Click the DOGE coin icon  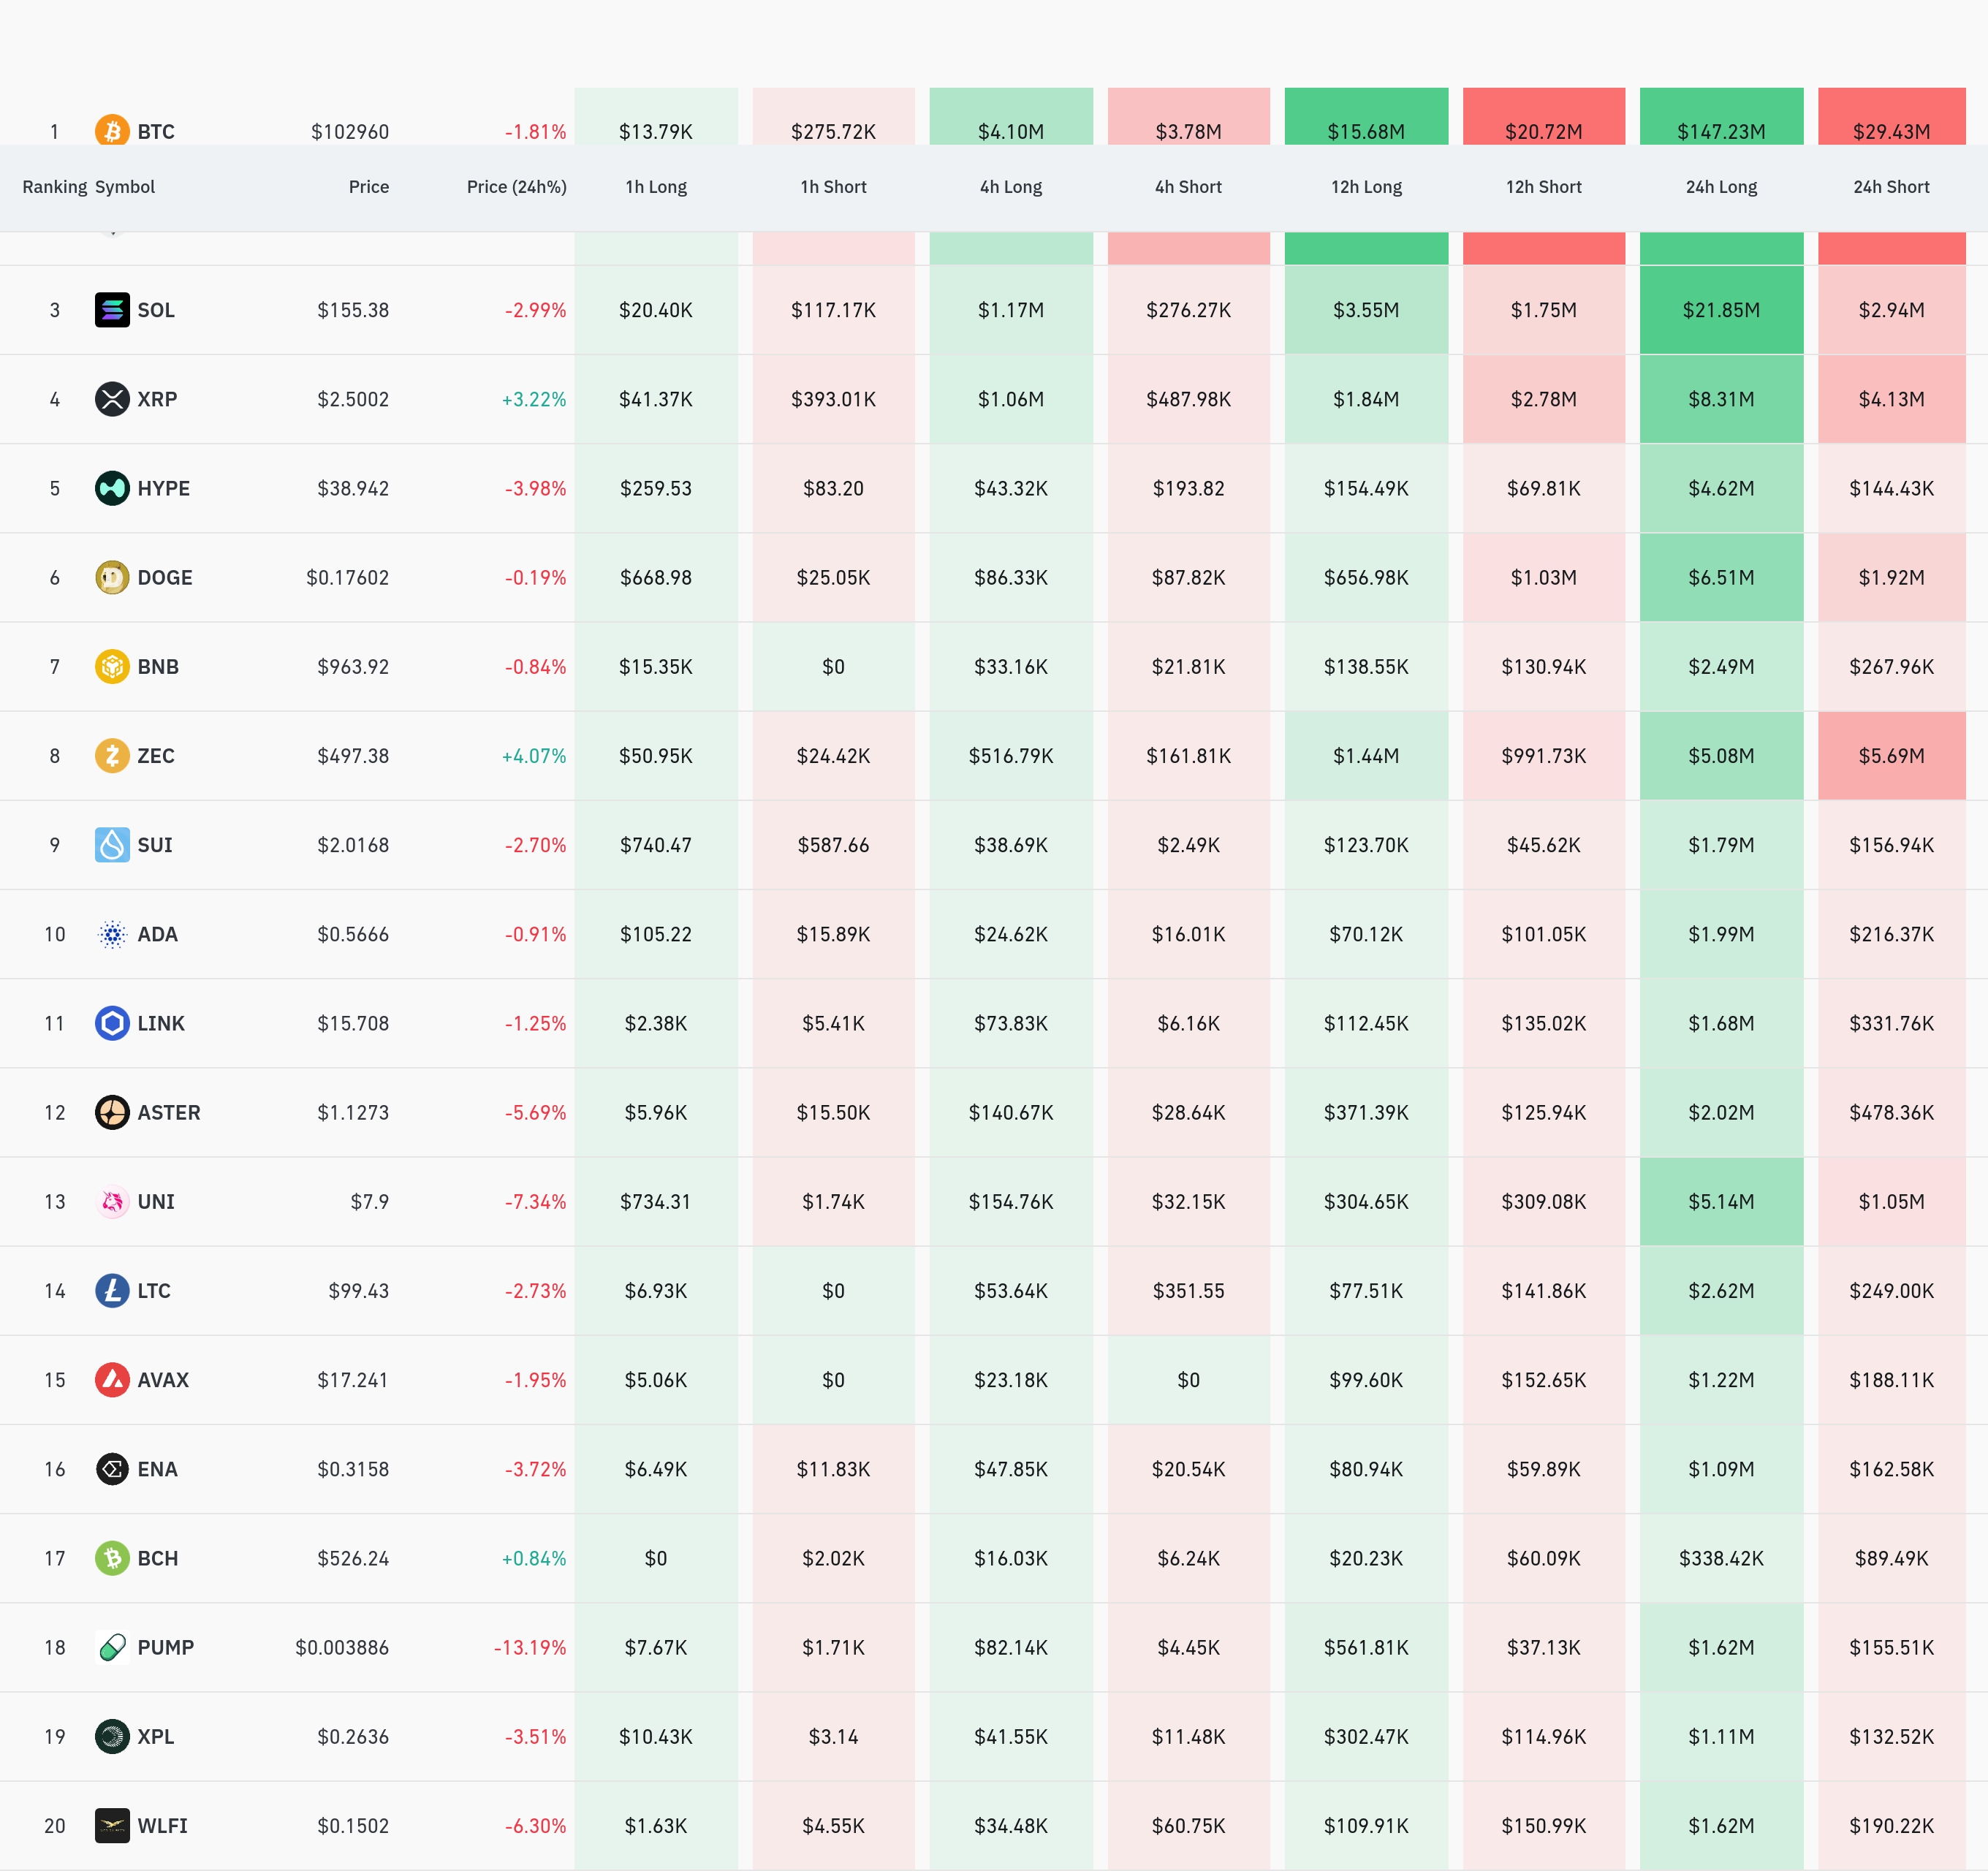tap(112, 577)
